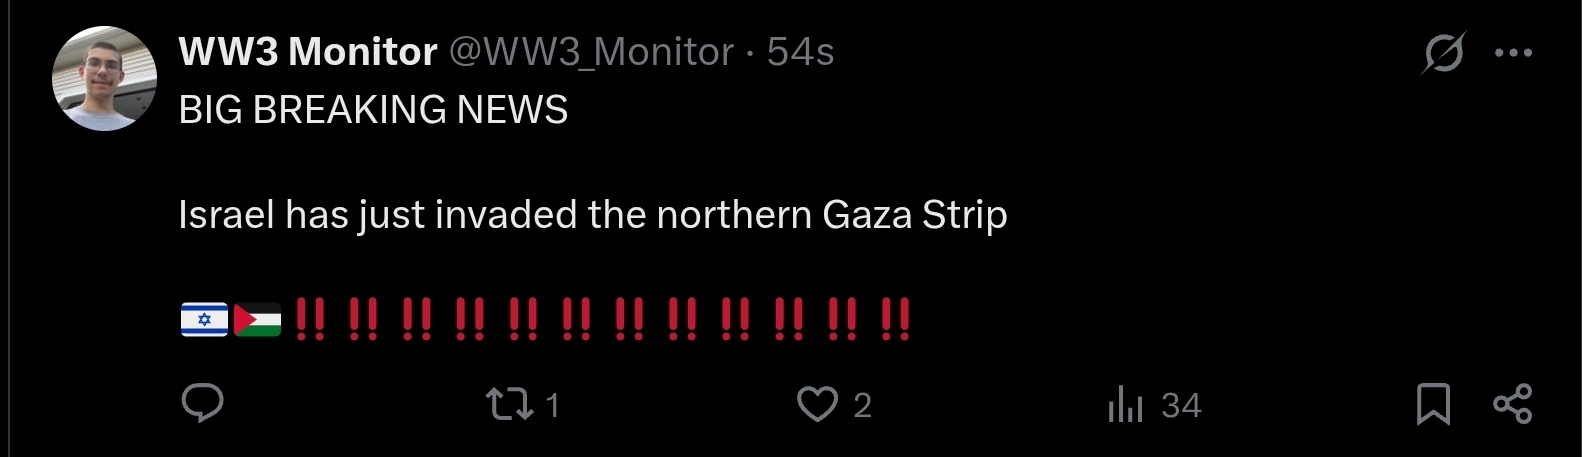Share the post using the share icon
Image resolution: width=1582 pixels, height=457 pixels.
pyautogui.click(x=1513, y=404)
